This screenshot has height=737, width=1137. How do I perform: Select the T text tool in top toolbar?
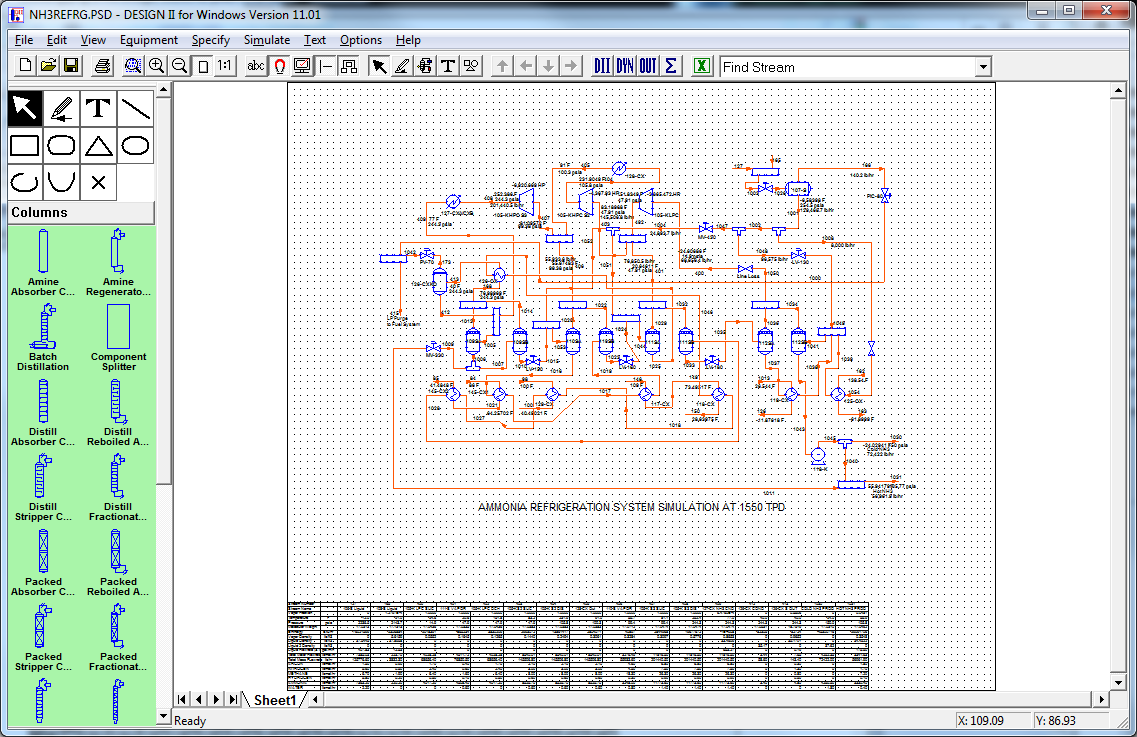point(448,66)
